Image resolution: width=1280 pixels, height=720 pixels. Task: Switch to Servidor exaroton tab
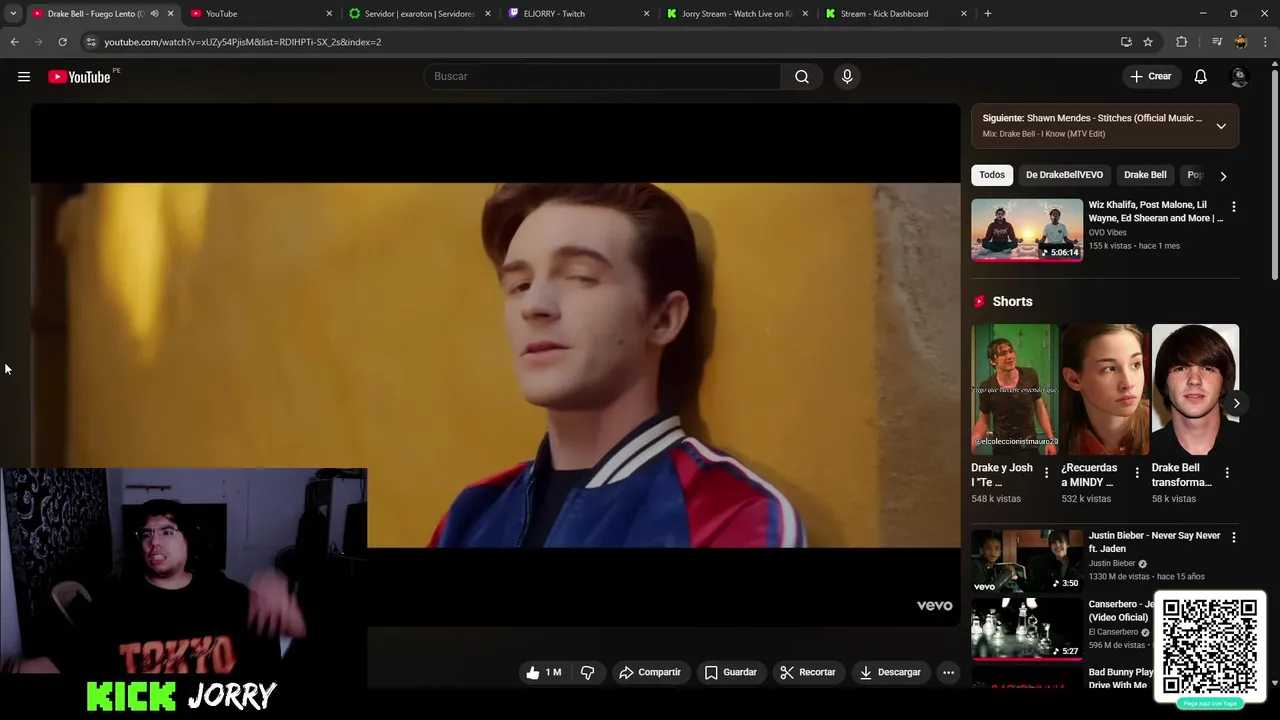click(x=420, y=14)
